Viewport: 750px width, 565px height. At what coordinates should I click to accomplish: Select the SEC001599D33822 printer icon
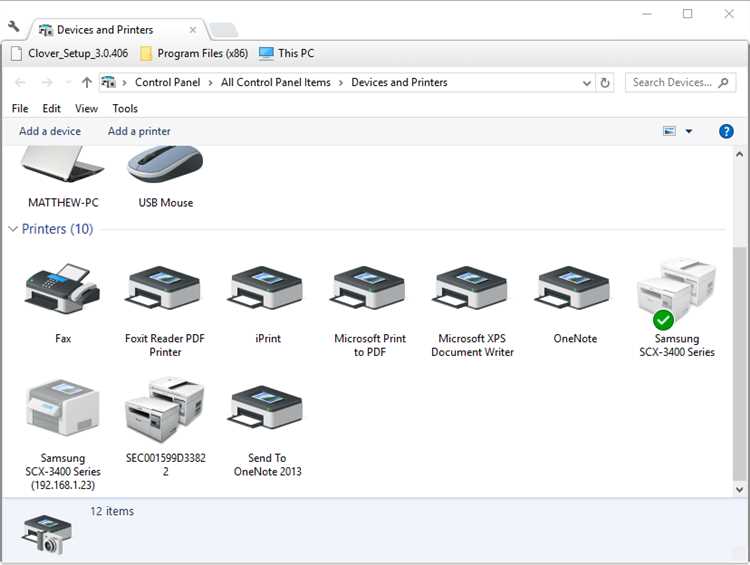[165, 409]
